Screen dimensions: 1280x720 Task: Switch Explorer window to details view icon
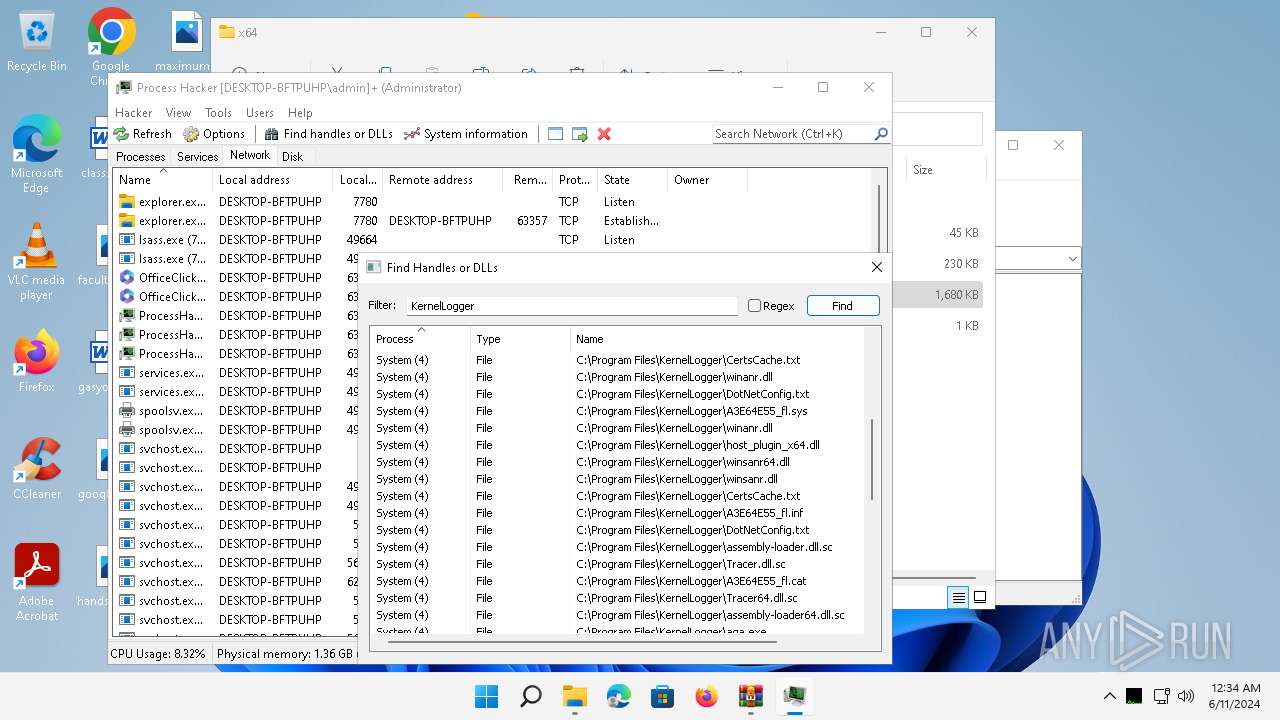tap(958, 597)
